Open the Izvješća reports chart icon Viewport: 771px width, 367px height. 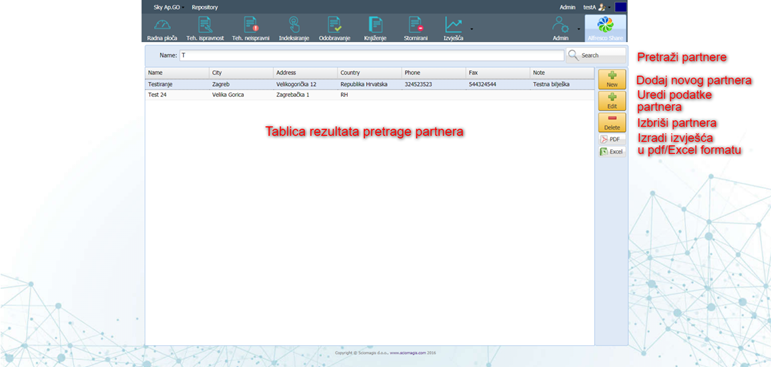click(453, 28)
